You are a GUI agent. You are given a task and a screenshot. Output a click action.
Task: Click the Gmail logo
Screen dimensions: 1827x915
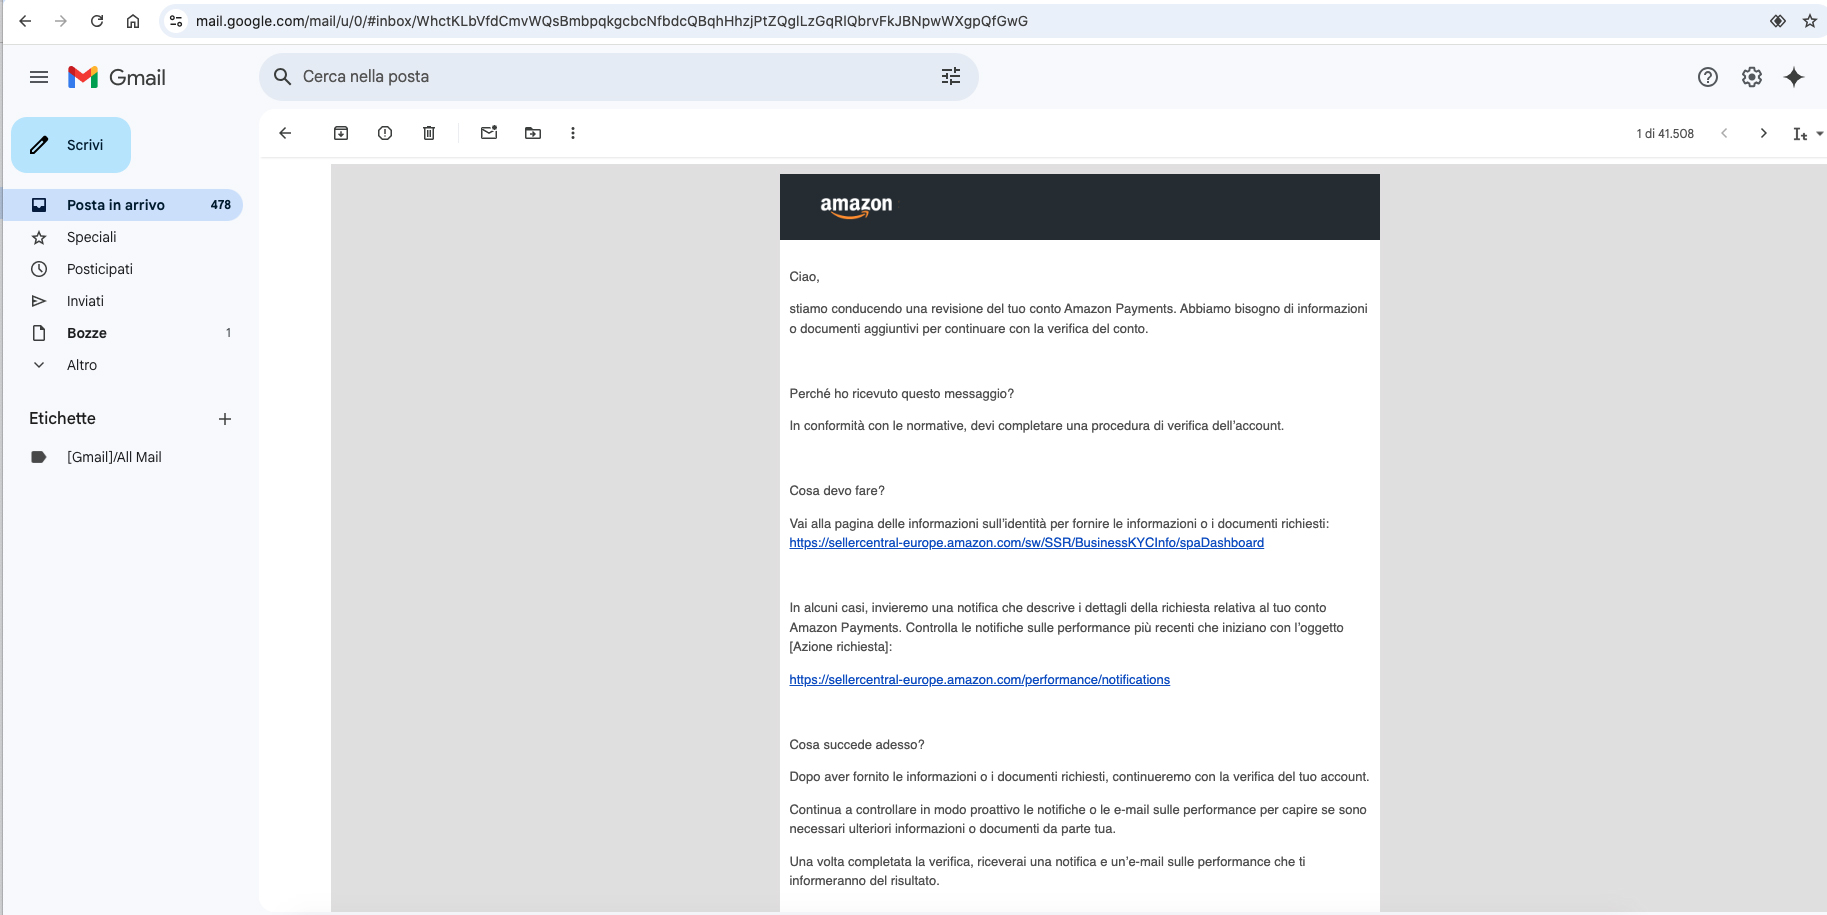tap(117, 77)
